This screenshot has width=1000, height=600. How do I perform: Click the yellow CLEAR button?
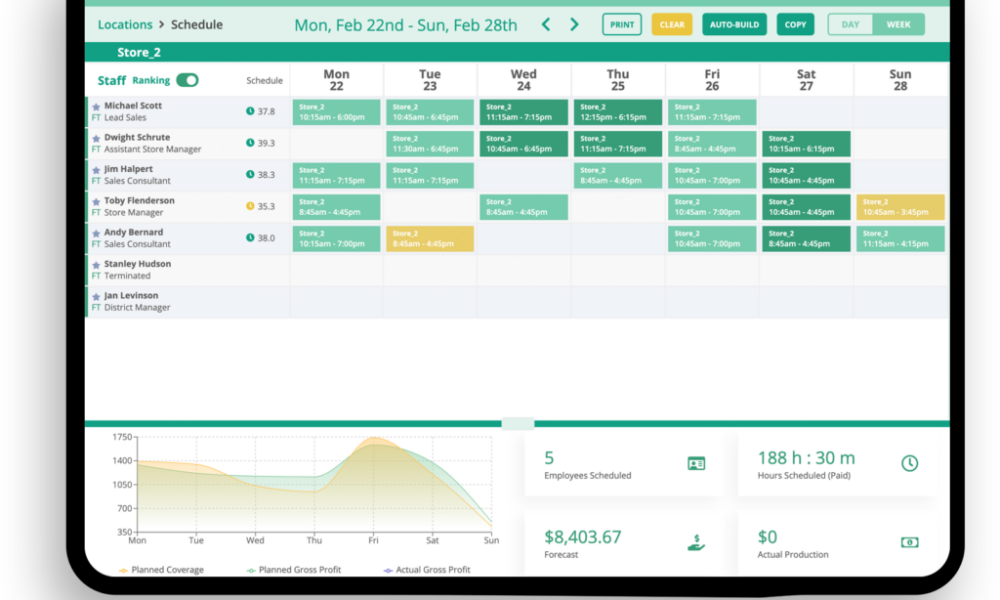672,24
